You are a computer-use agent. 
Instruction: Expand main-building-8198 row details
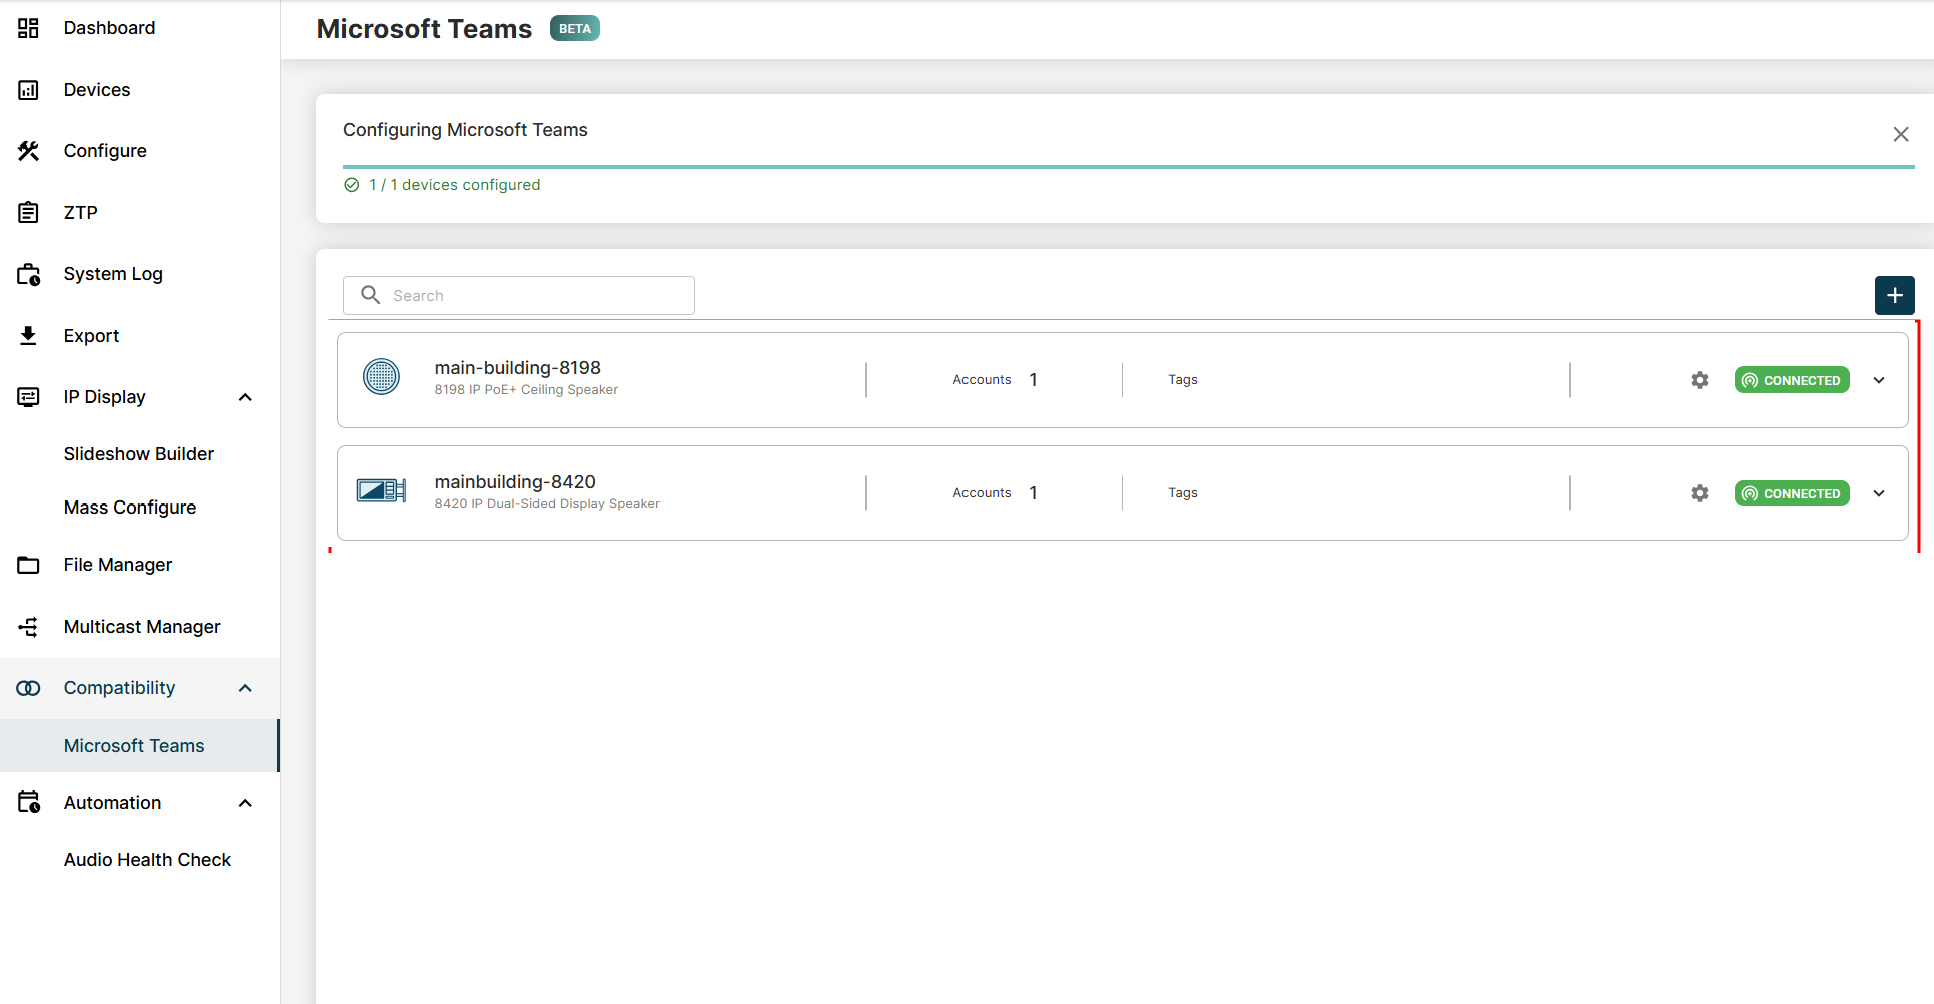click(1879, 380)
